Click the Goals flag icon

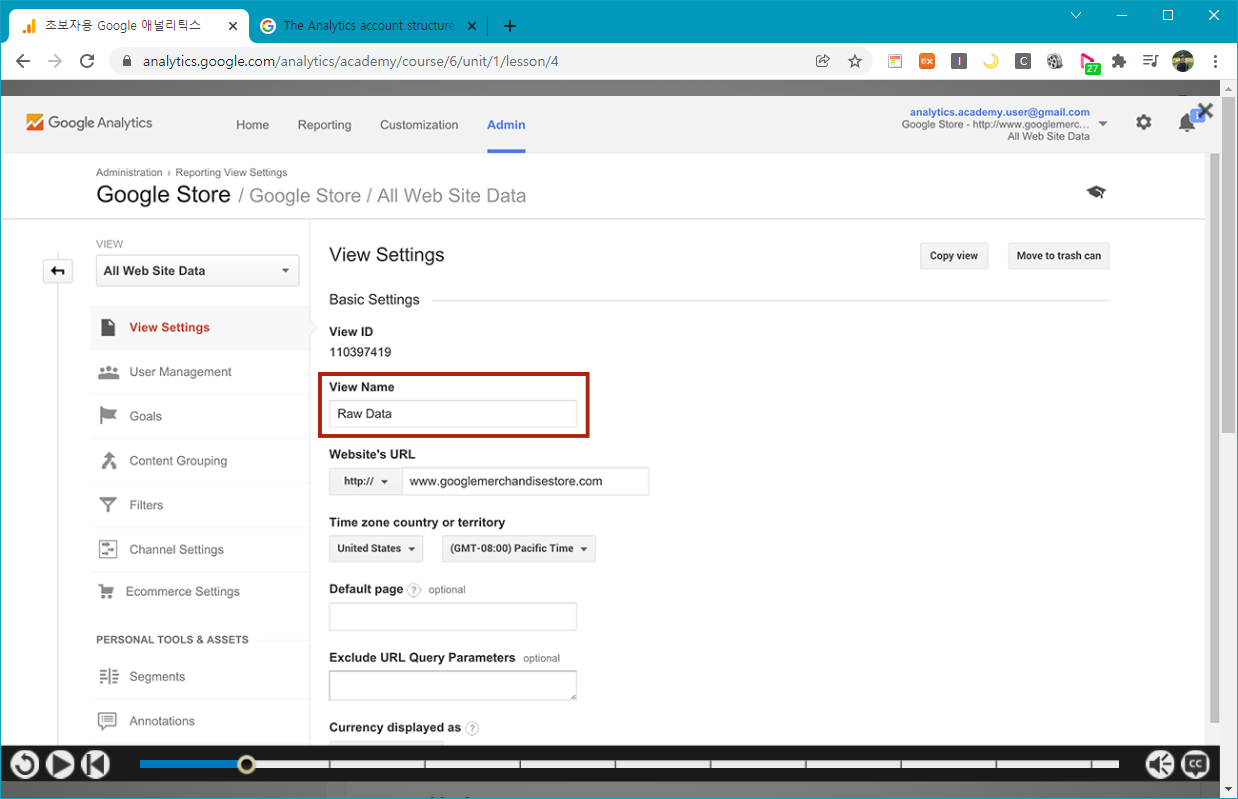coord(108,416)
